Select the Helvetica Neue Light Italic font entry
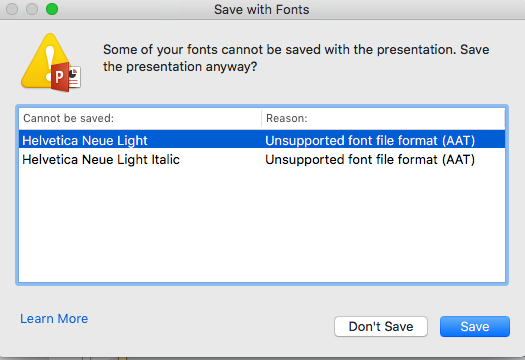The image size is (525, 360). pos(101,159)
